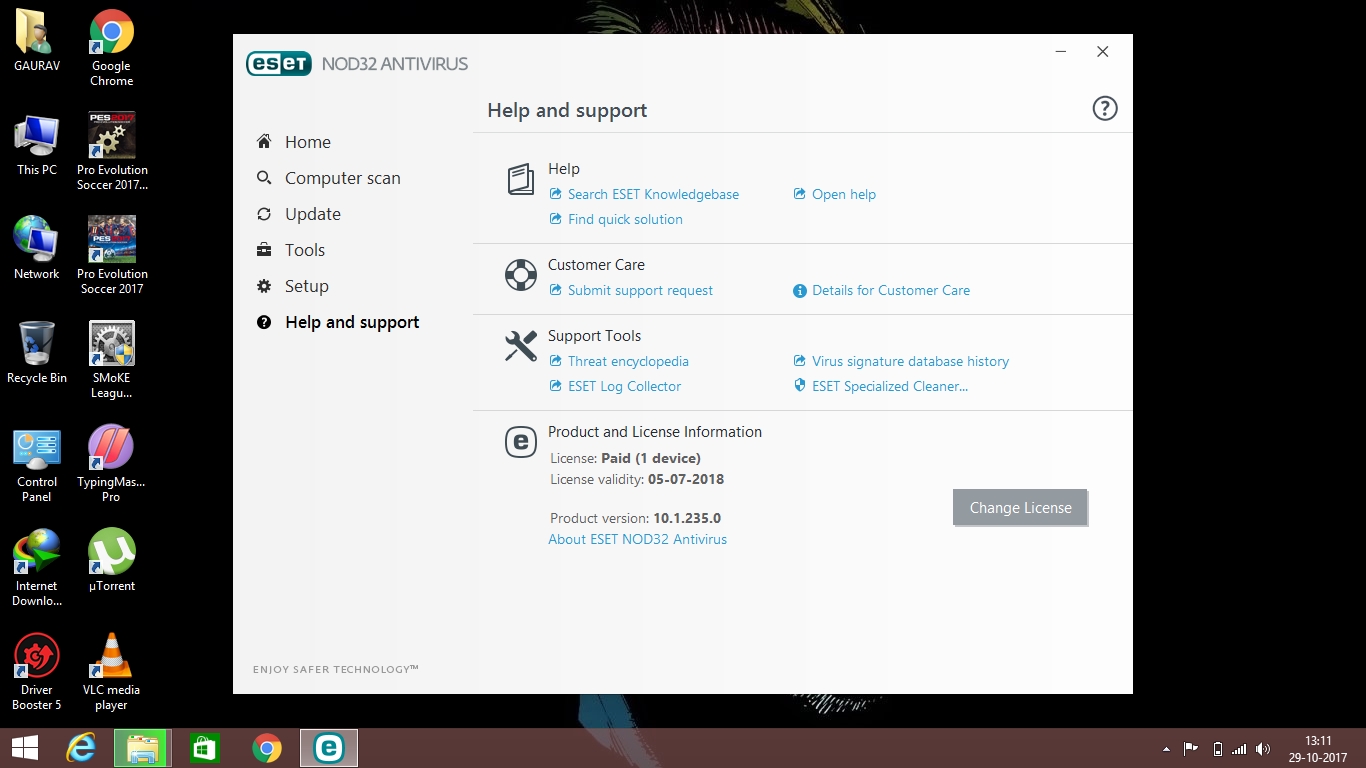The image size is (1366, 768).
Task: Open Internet Explorer from taskbar
Action: (x=82, y=748)
